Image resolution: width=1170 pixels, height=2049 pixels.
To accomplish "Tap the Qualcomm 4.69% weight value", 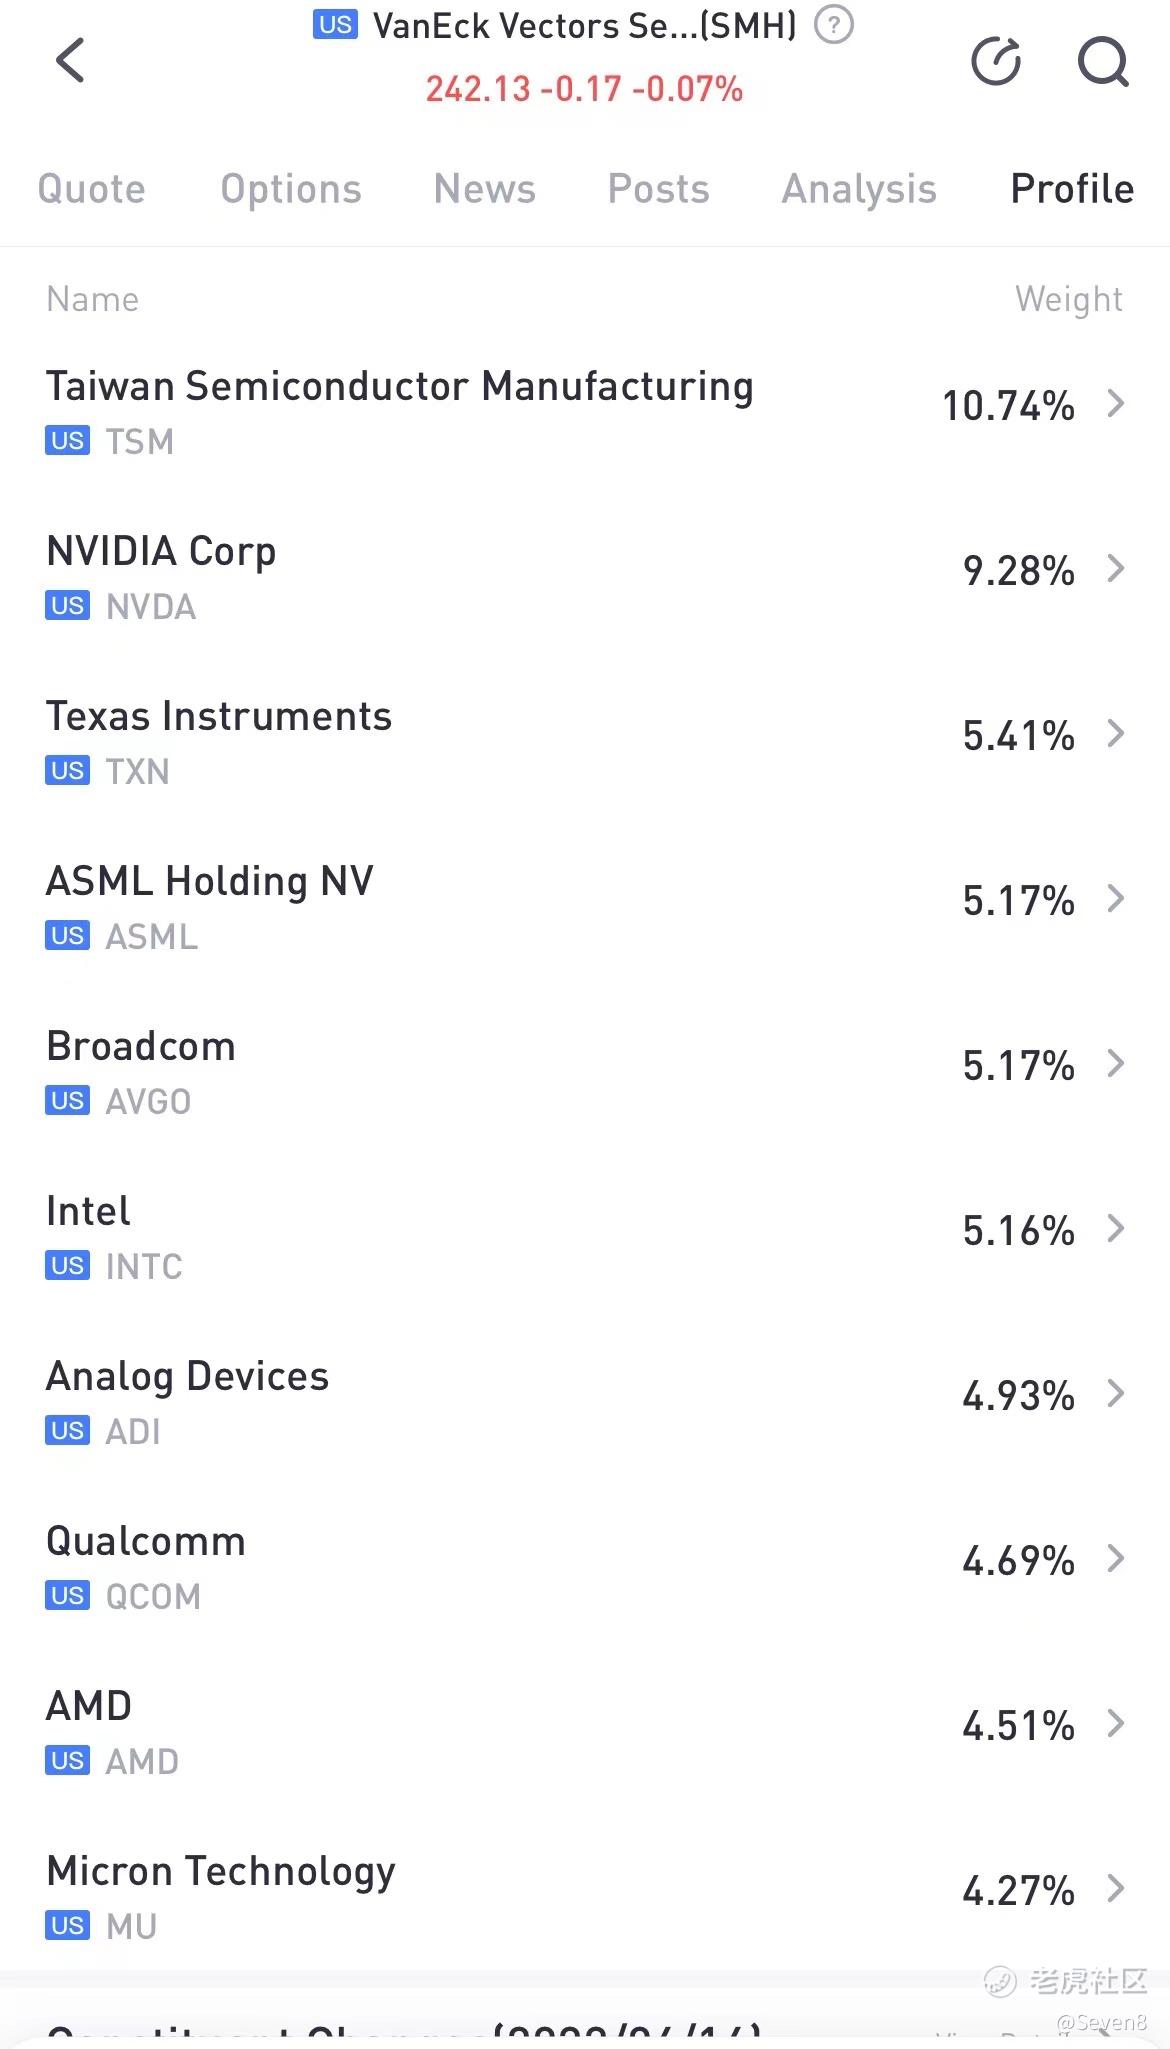I will click(x=1018, y=1560).
